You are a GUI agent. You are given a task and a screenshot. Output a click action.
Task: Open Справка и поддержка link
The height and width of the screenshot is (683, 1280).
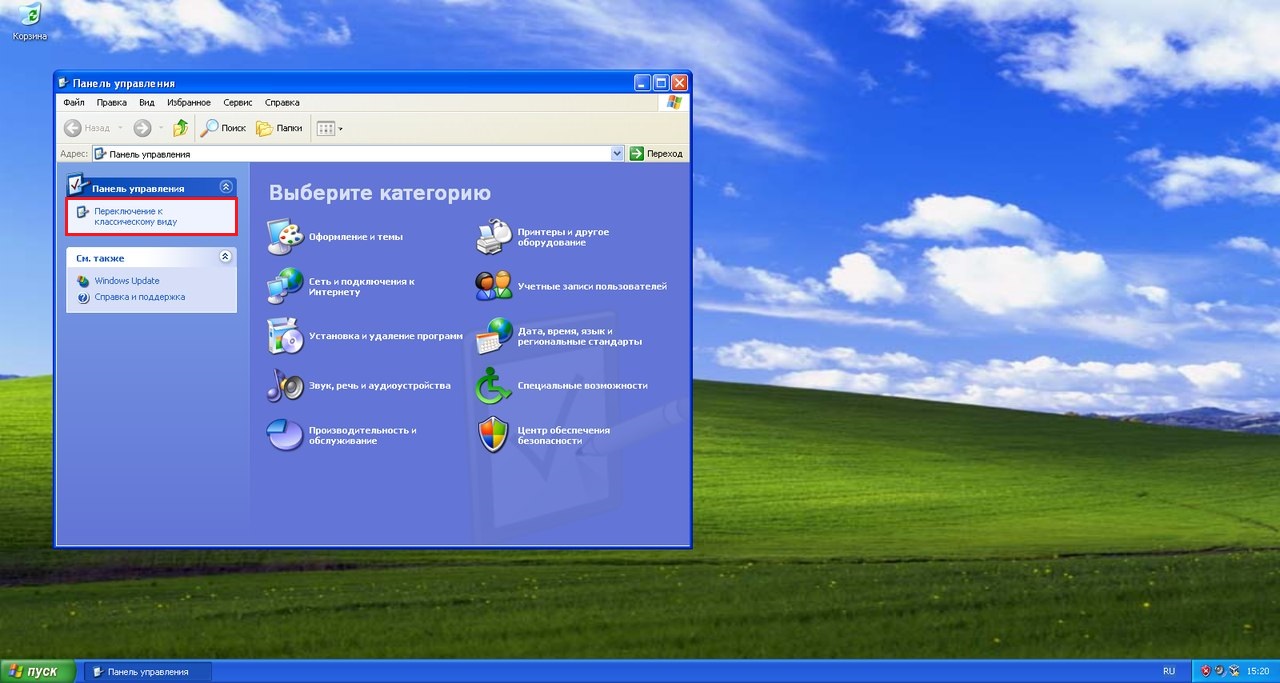pos(139,297)
